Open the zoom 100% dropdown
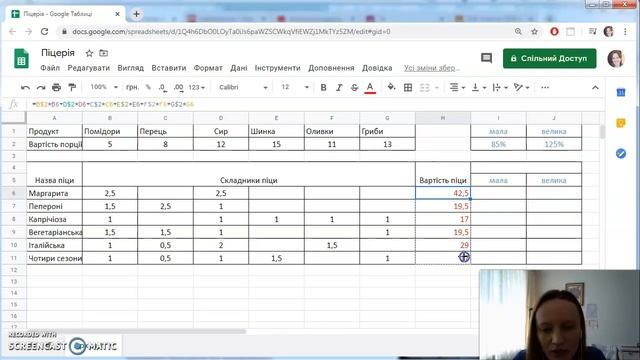640x360 pixels. [x=104, y=87]
